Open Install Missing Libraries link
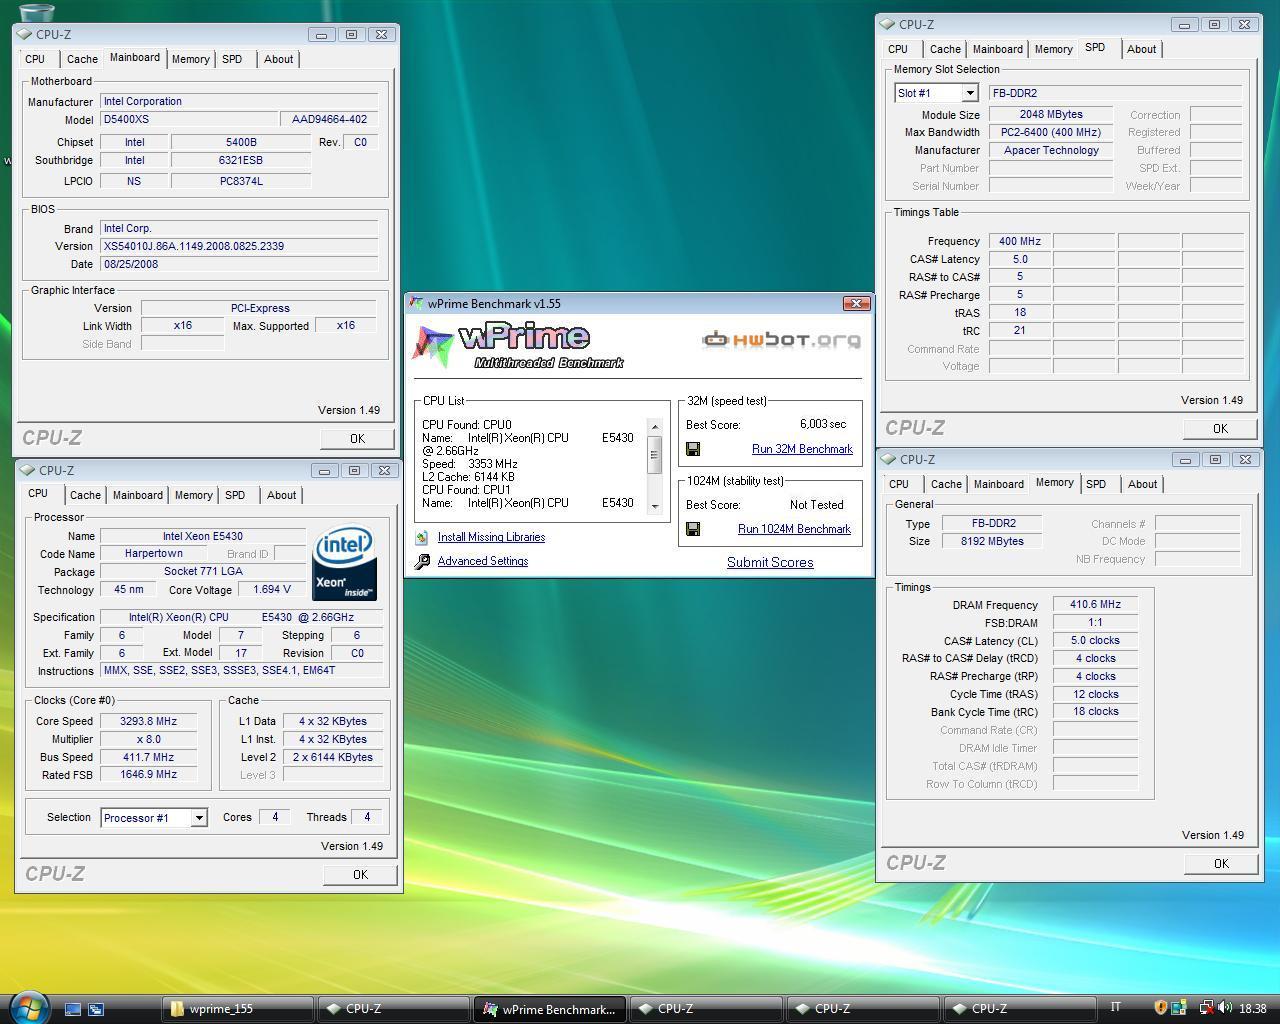The height and width of the screenshot is (1024, 1280). (x=491, y=537)
